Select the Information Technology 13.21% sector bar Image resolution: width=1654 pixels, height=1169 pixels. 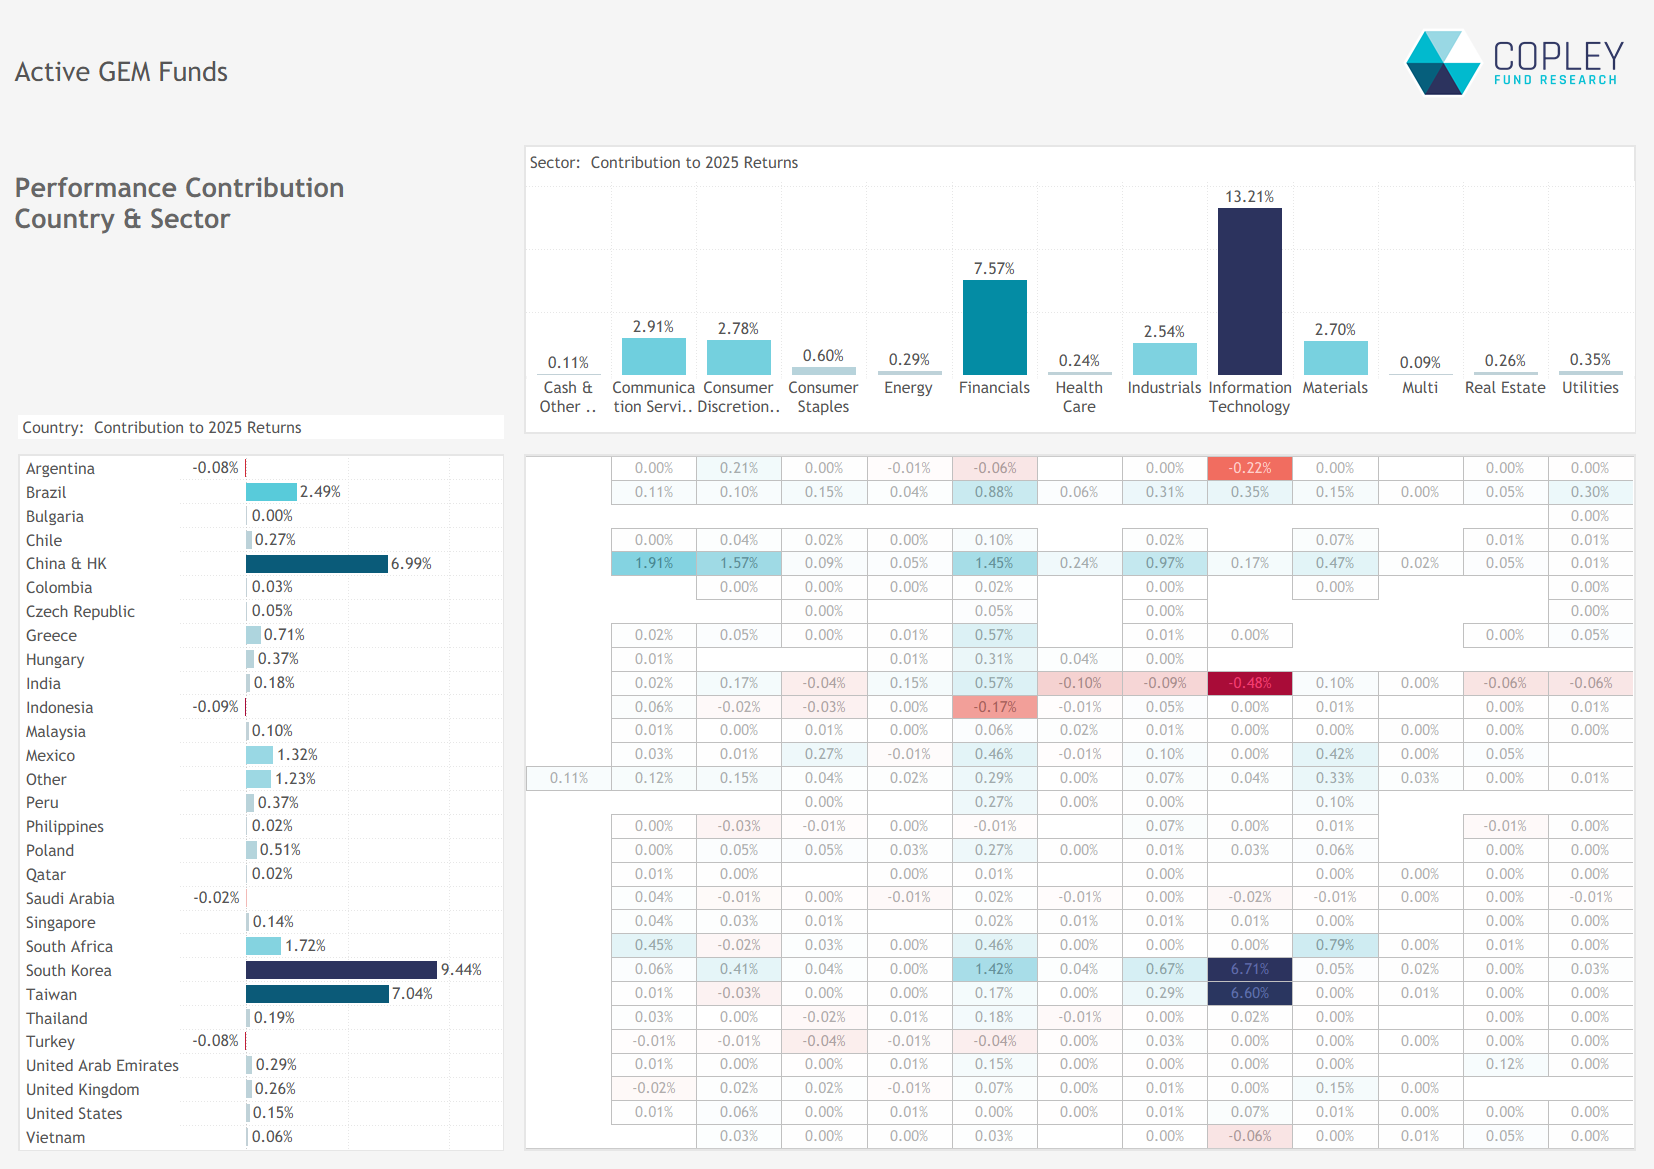pyautogui.click(x=1249, y=291)
